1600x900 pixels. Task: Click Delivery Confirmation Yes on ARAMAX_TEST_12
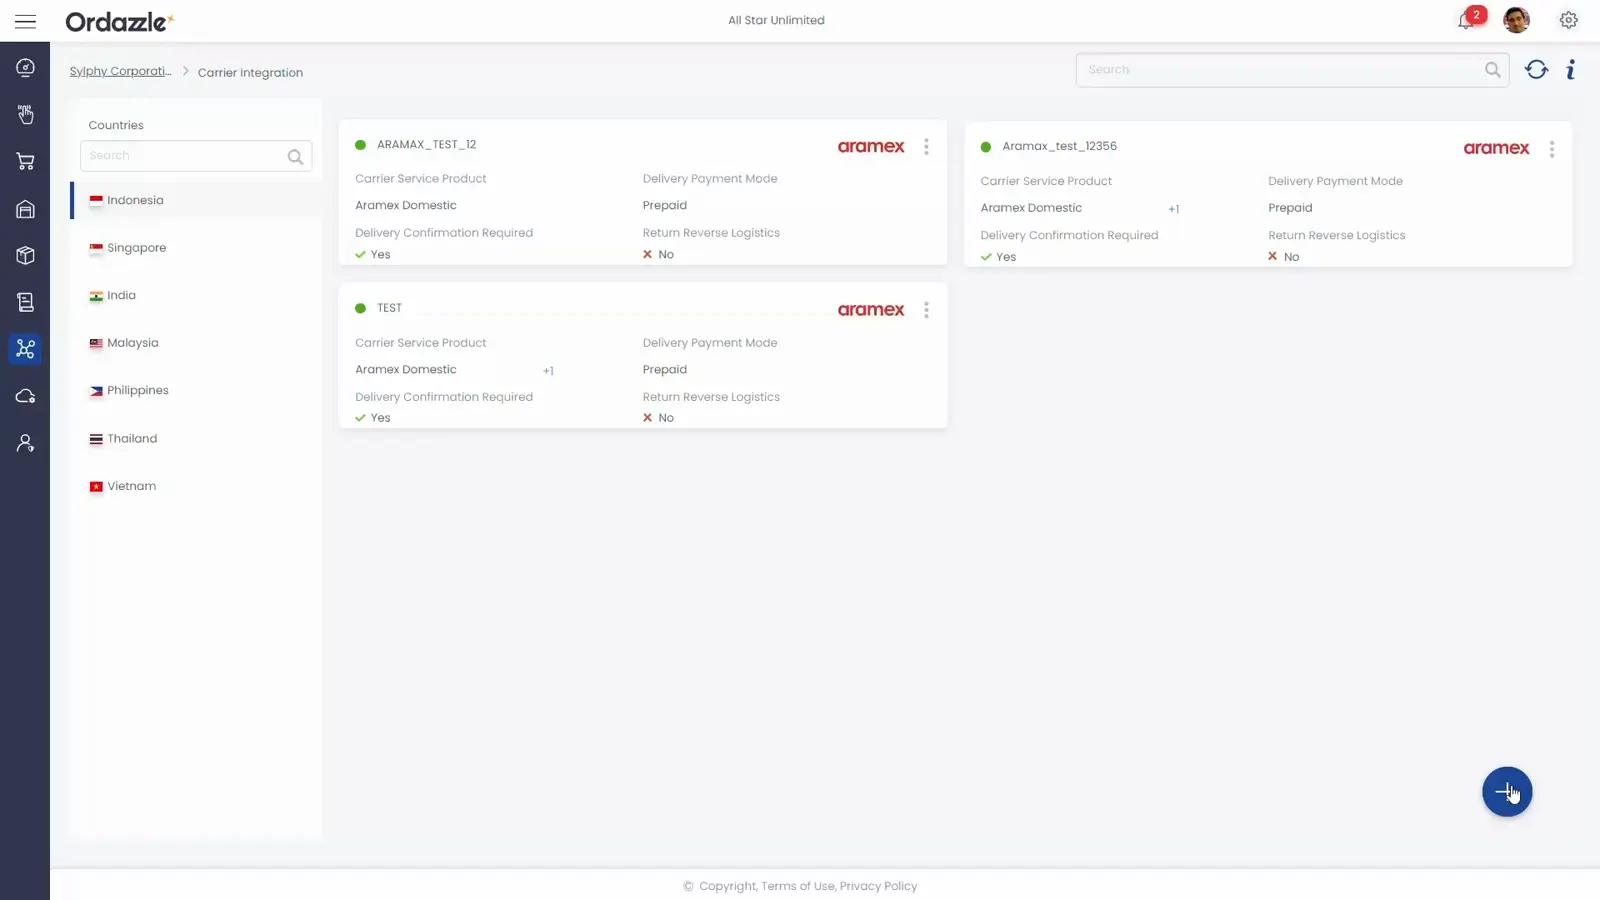pos(373,254)
